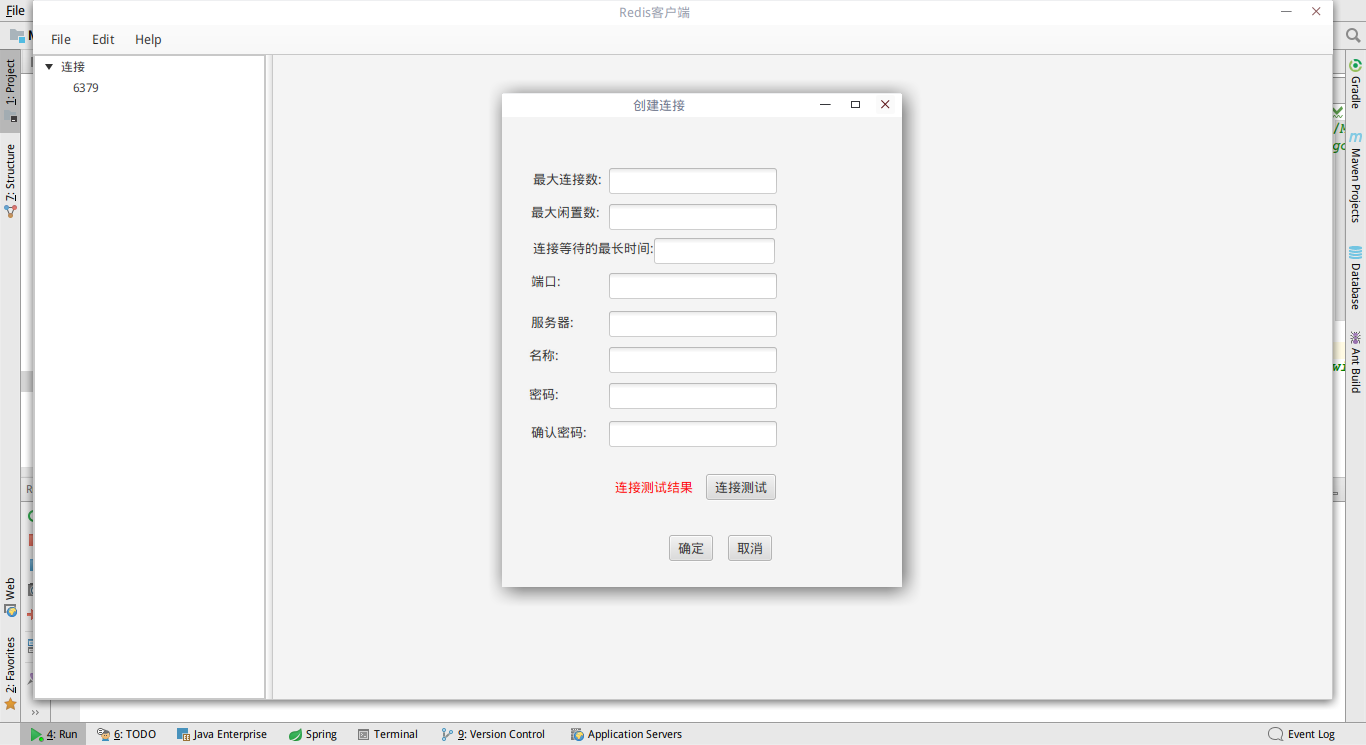Open the IDE Favorites tool window

point(10,673)
